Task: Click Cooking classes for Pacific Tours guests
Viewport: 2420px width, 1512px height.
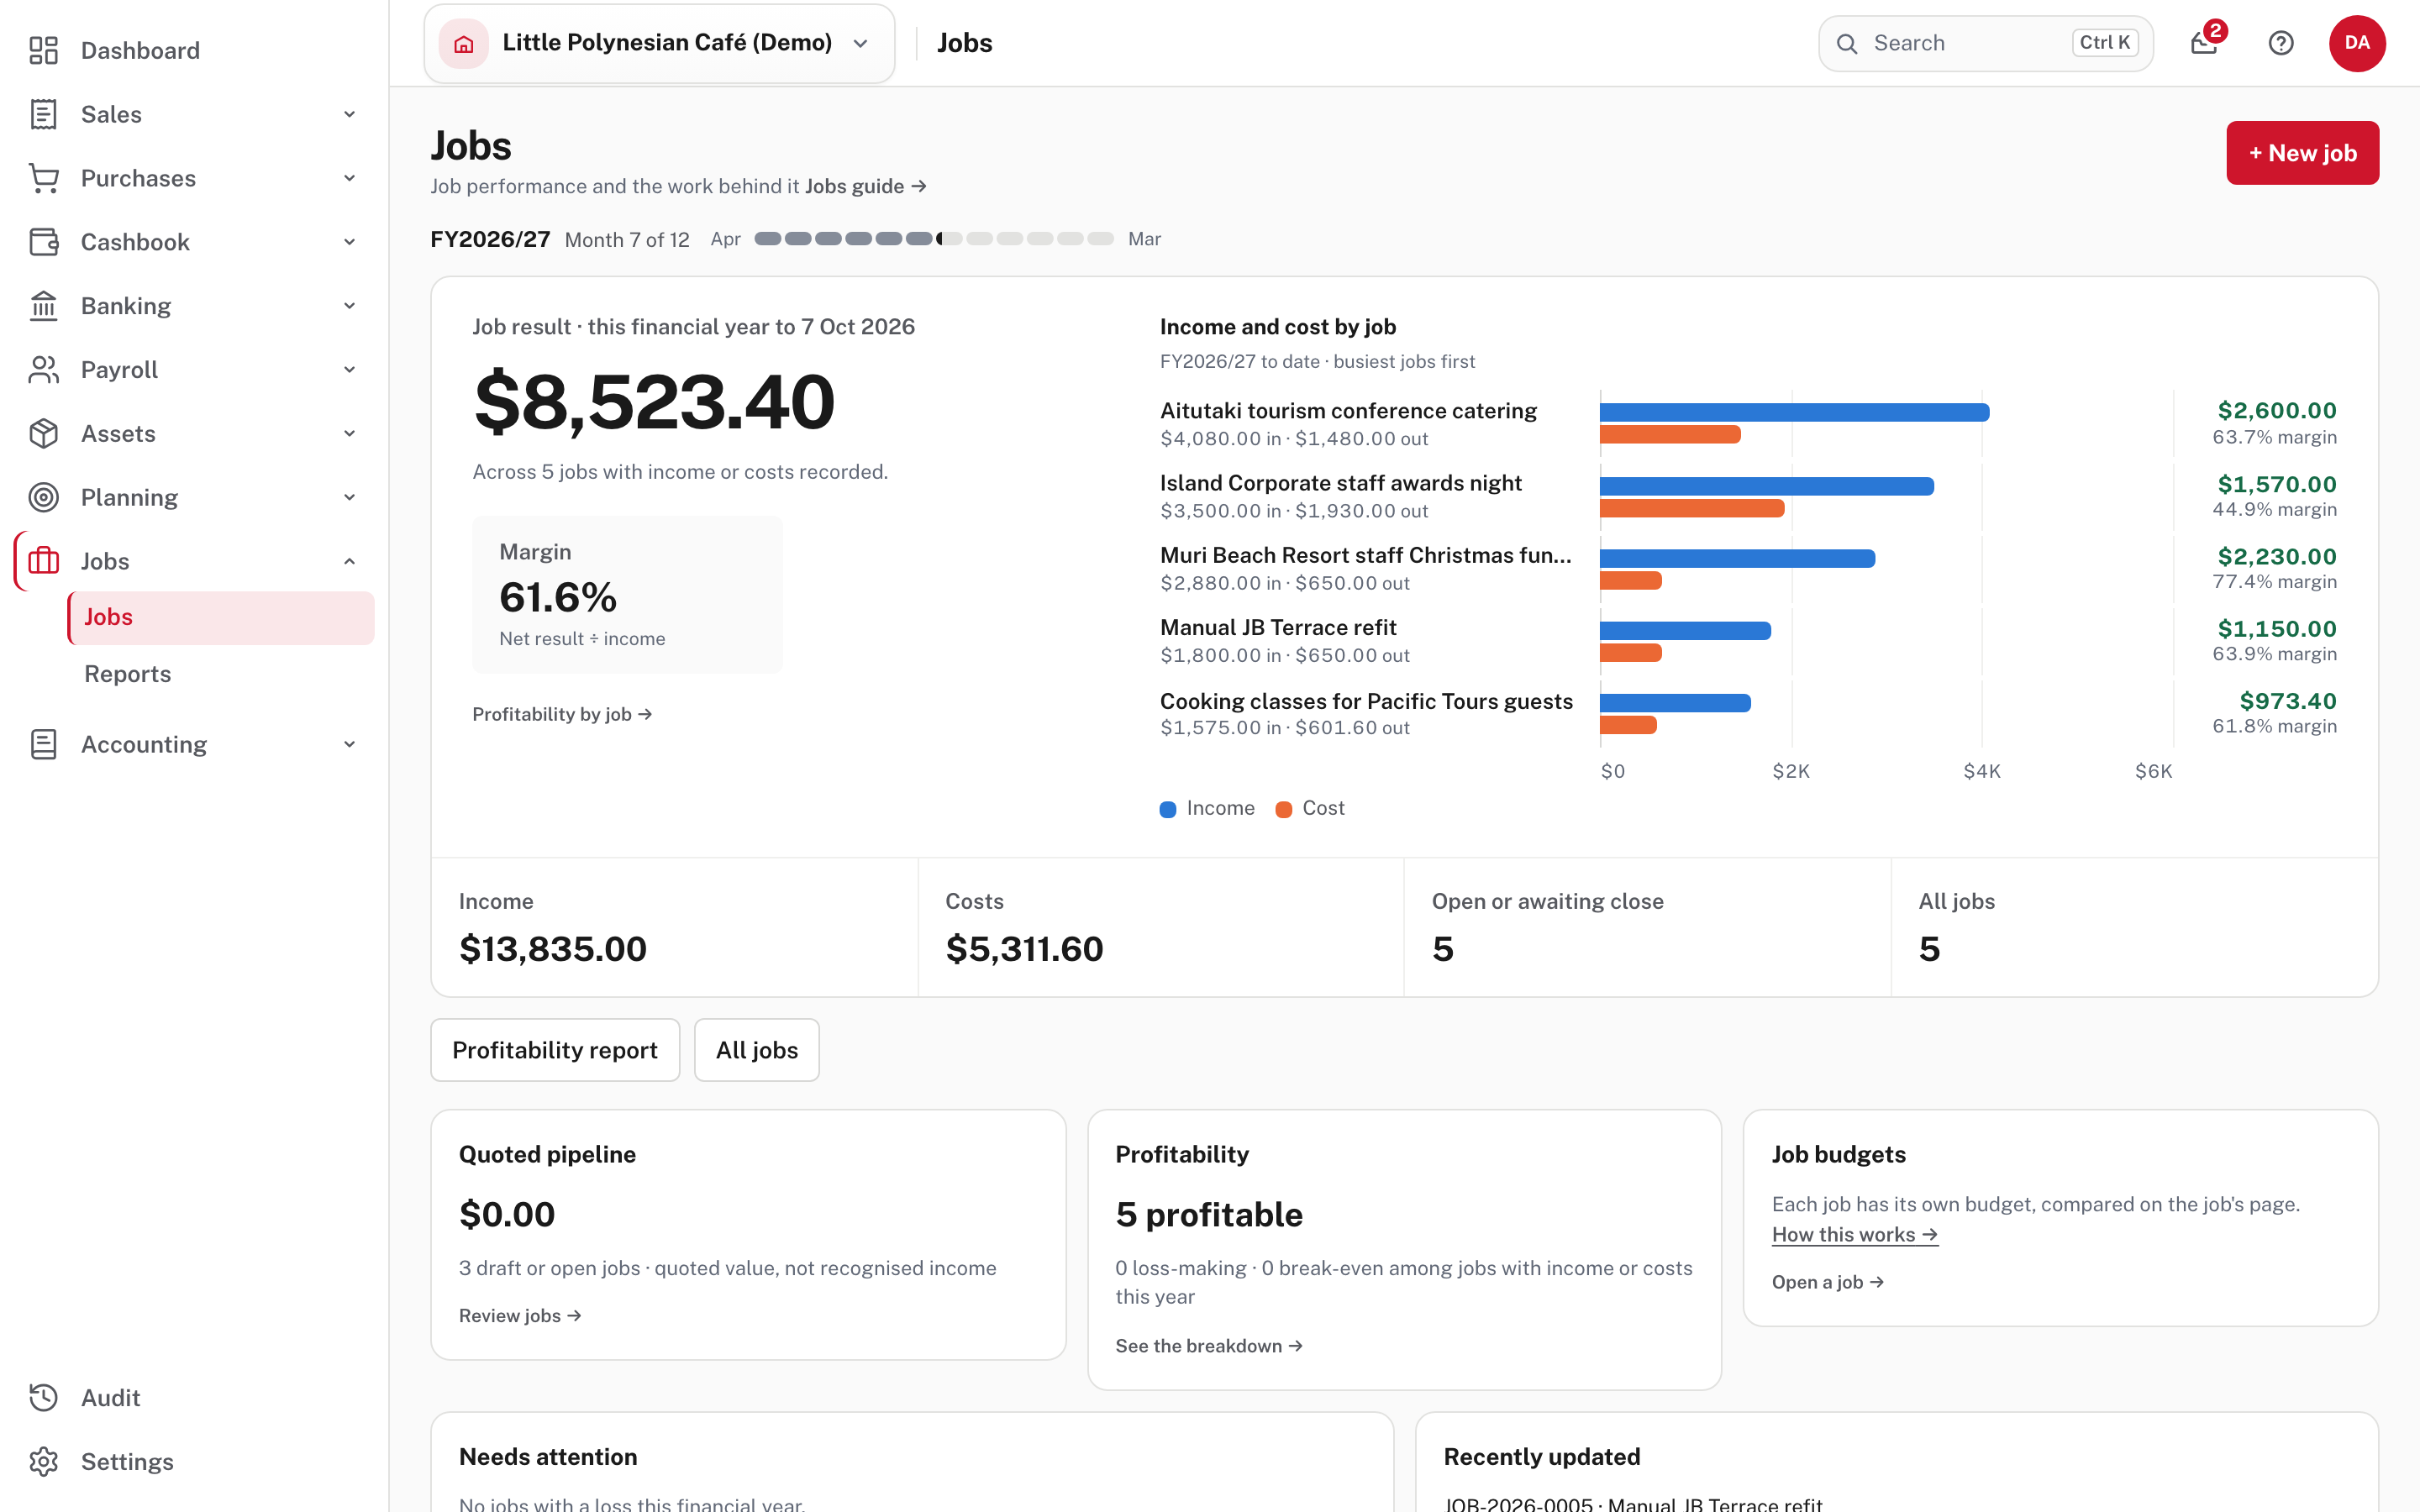Action: (x=1366, y=701)
